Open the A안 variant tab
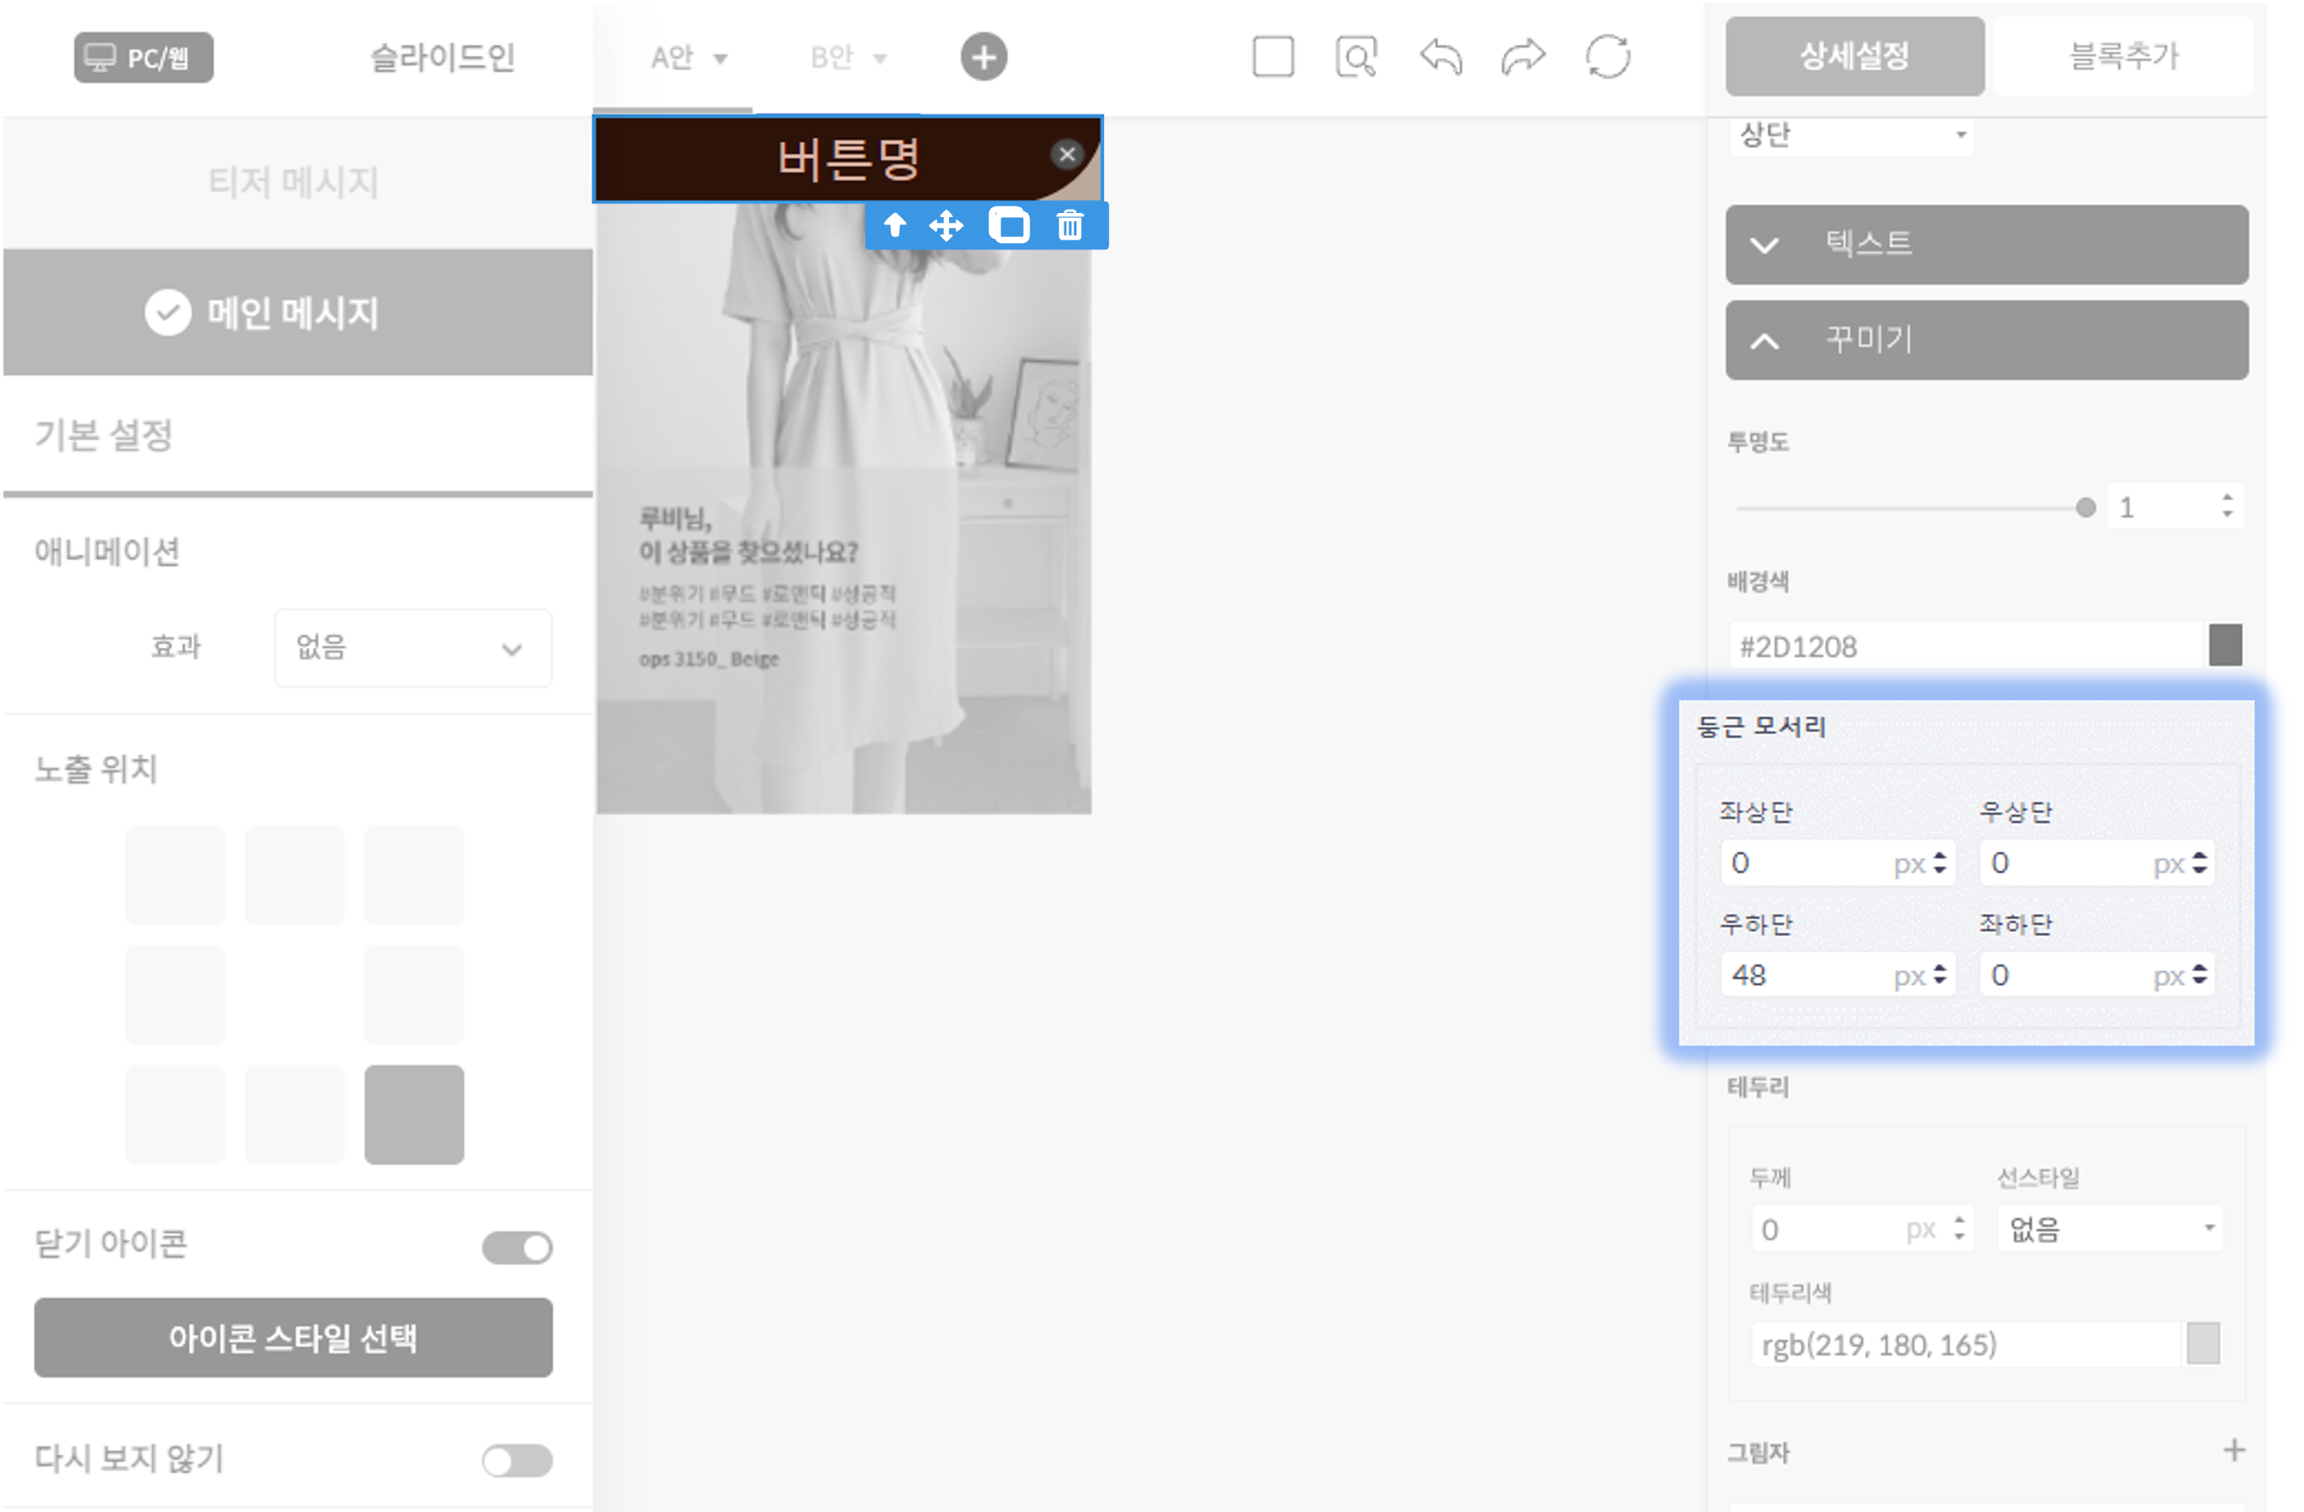The image size is (2304, 1512). coord(688,58)
